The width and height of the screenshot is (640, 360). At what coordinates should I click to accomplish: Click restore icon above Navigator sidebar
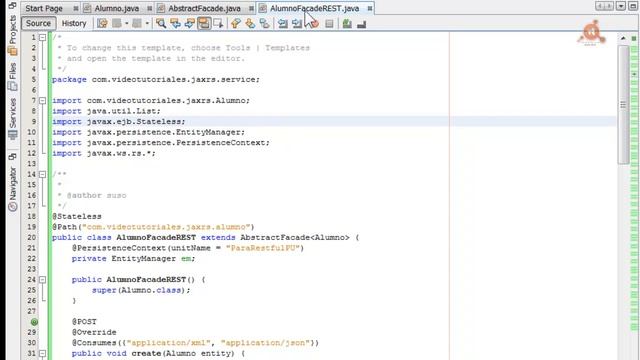tap(12, 157)
